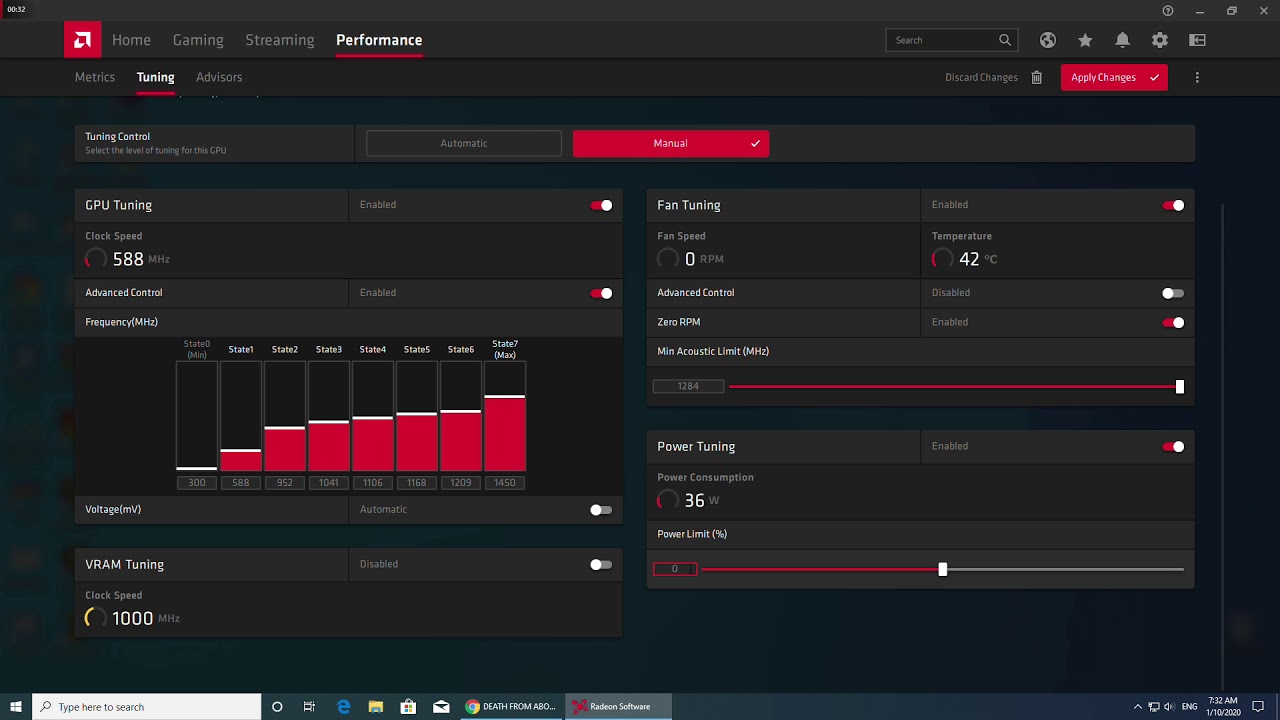Click the AMD logo icon
1280x720 pixels.
[x=82, y=40]
